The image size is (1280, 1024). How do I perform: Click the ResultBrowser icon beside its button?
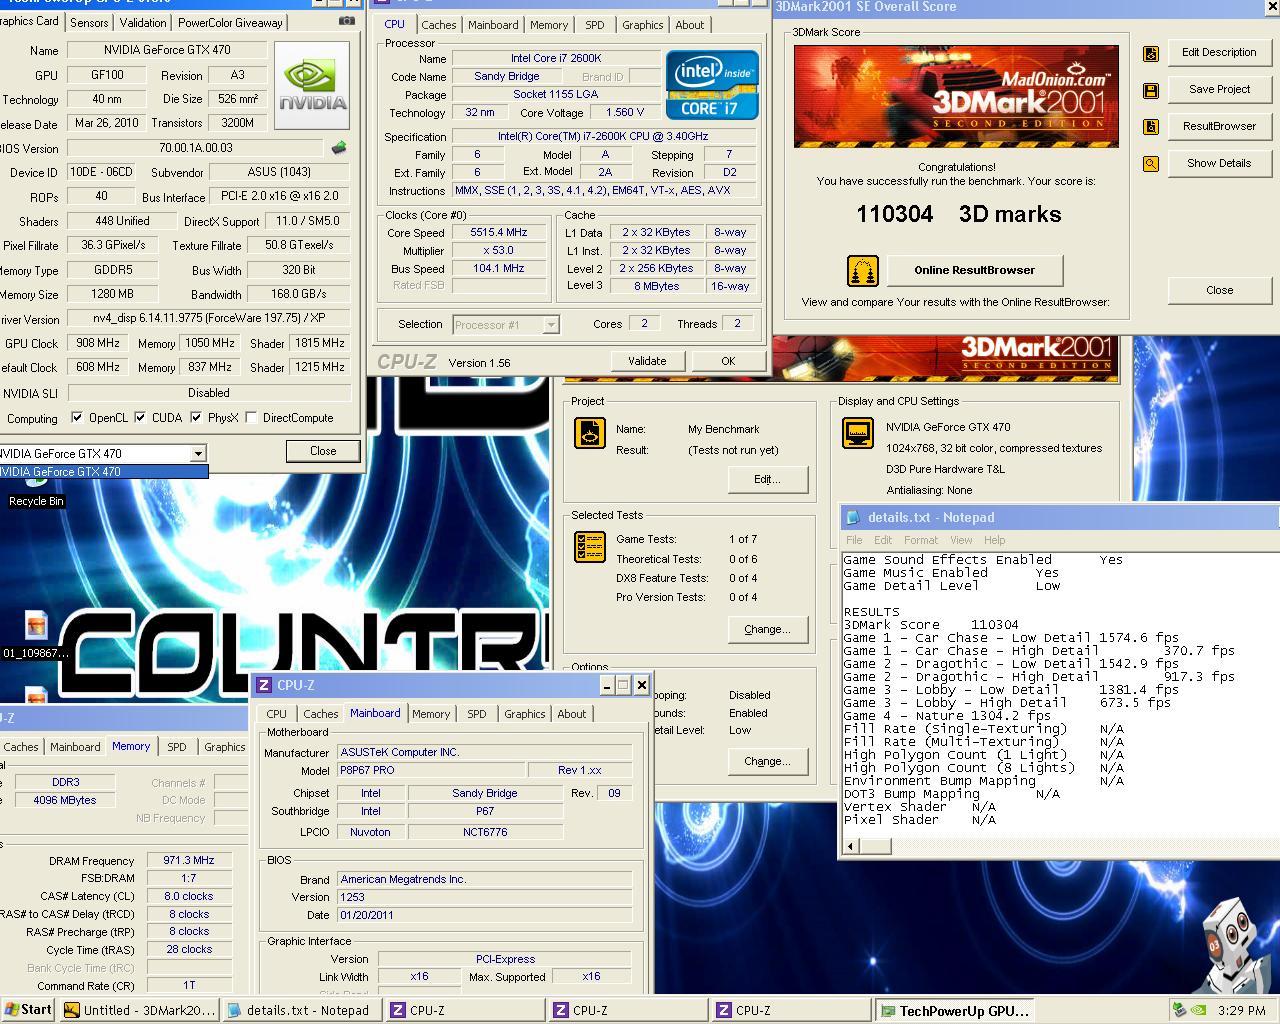pos(1151,127)
